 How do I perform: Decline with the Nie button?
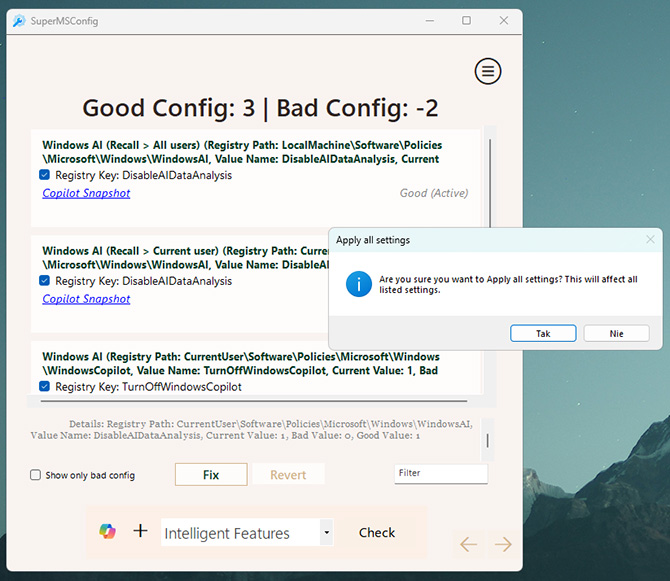616,333
